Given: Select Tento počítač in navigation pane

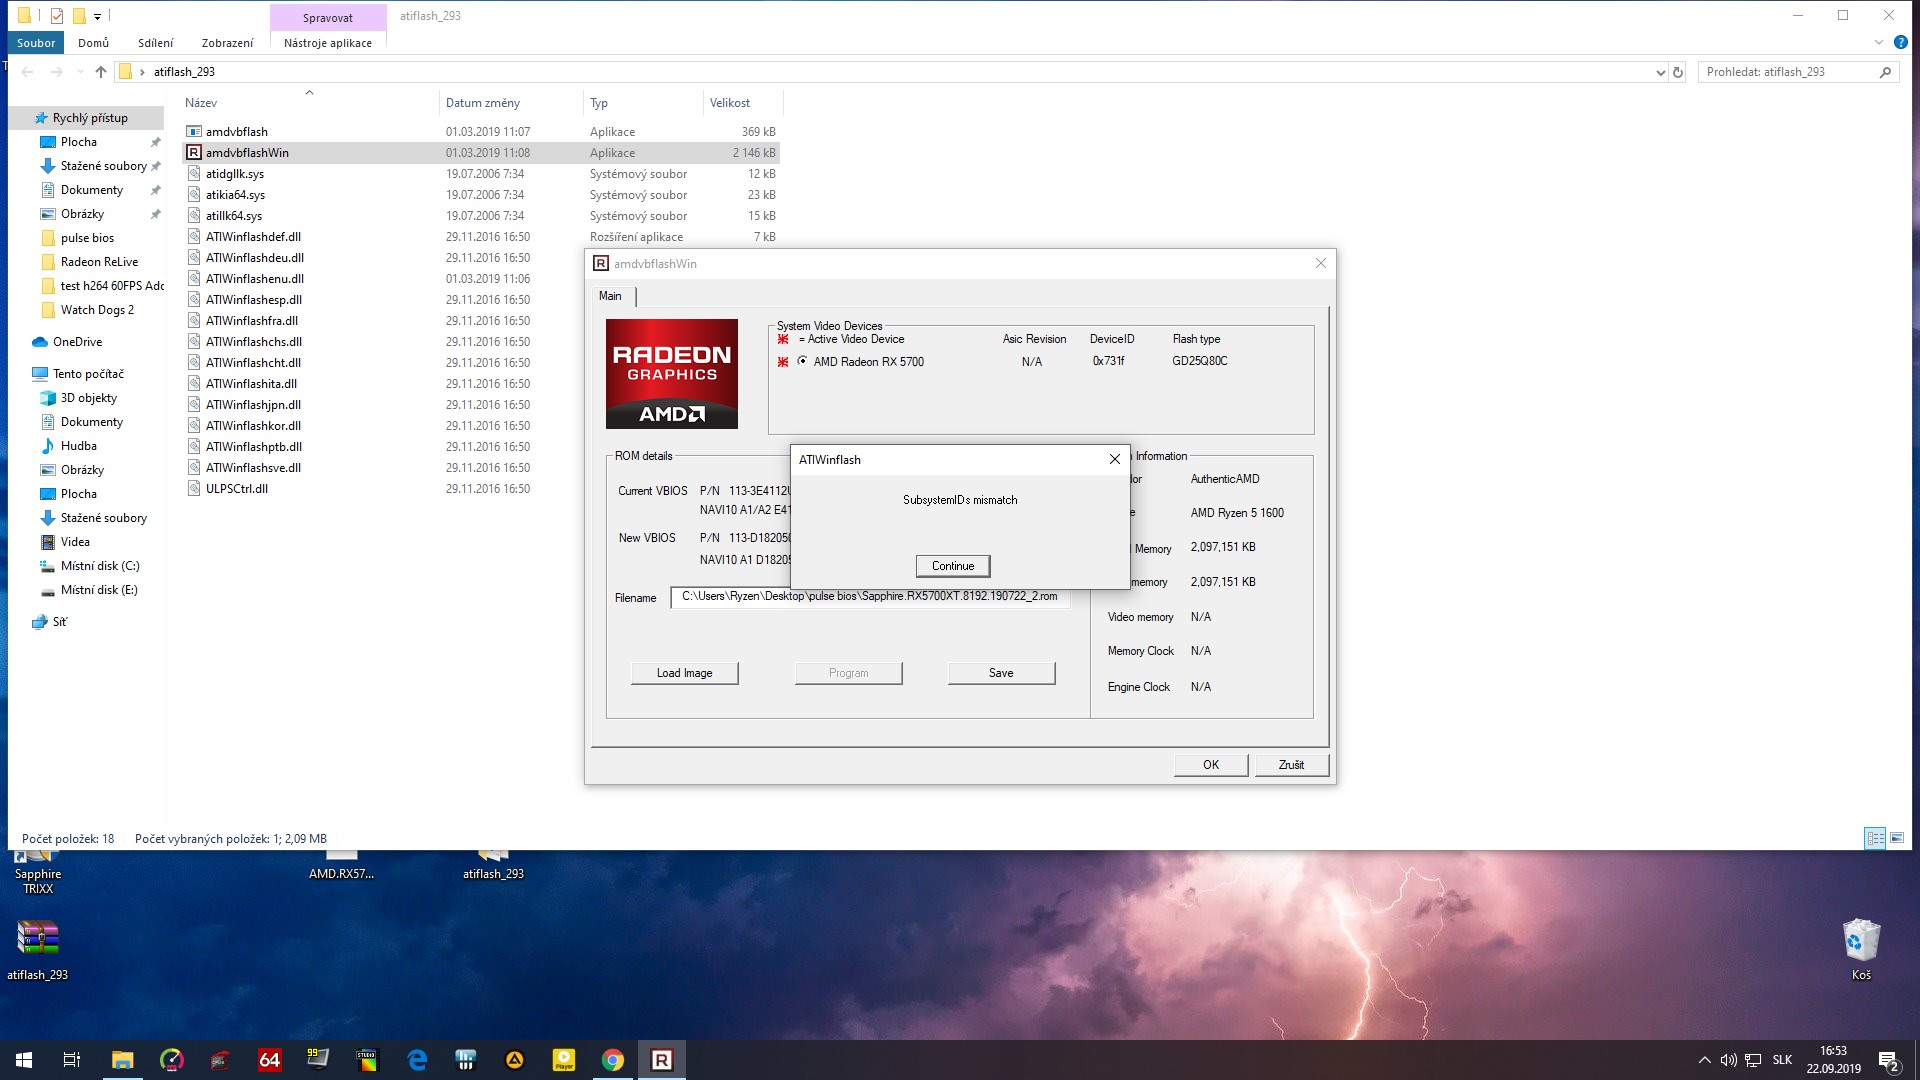Looking at the screenshot, I should 88,374.
